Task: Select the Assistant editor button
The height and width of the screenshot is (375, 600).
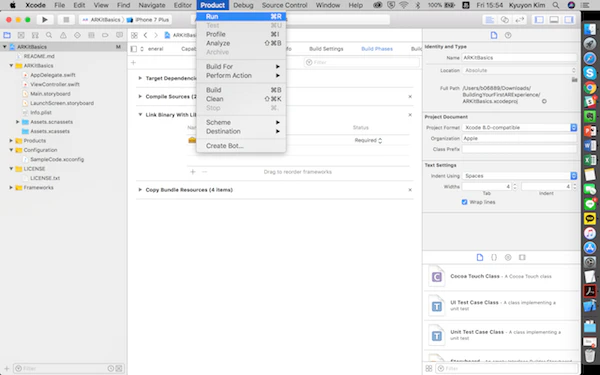Action: click(x=505, y=20)
